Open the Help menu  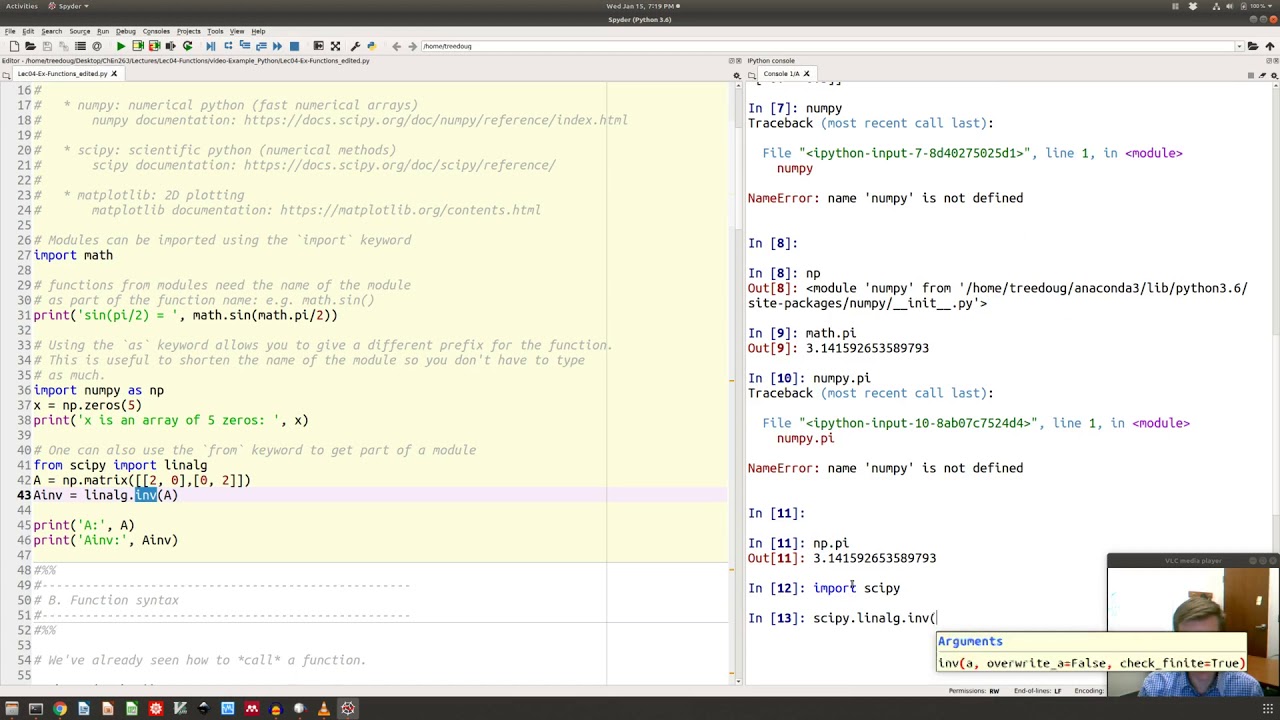tap(258, 31)
